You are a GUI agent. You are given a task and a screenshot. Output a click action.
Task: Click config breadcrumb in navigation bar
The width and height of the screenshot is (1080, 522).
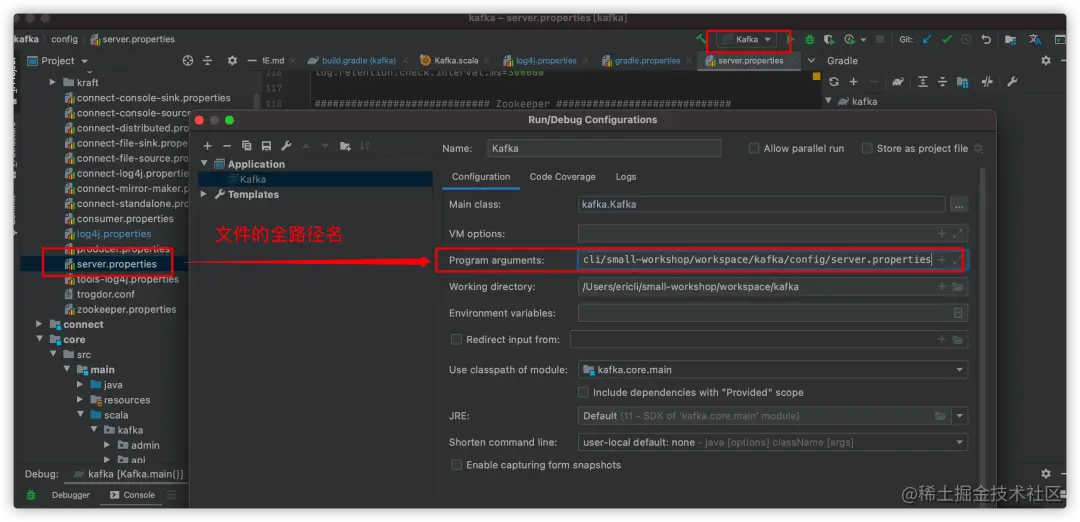pos(65,39)
